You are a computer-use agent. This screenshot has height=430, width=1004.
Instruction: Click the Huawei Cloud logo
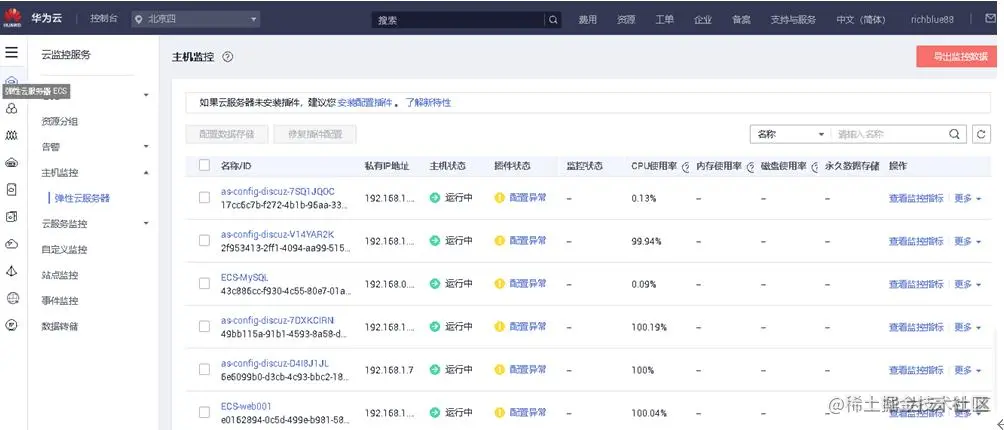11,19
